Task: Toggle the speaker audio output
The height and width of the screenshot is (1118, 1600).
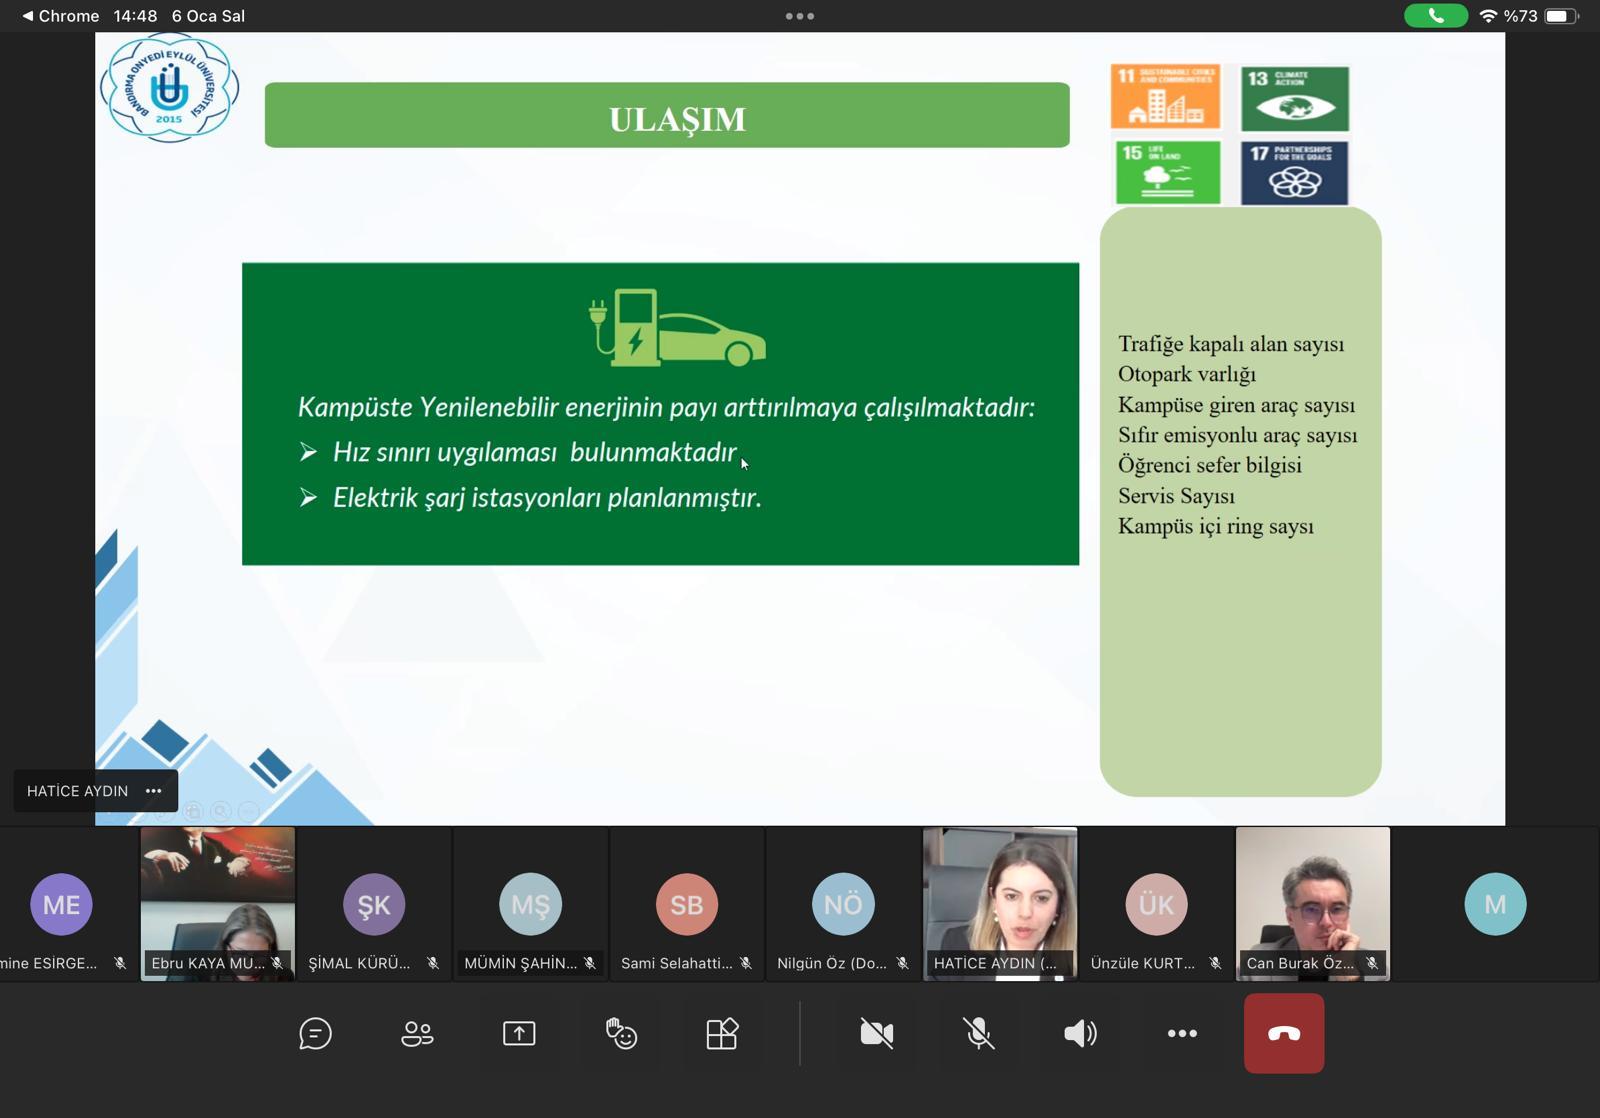Action: (1080, 1033)
